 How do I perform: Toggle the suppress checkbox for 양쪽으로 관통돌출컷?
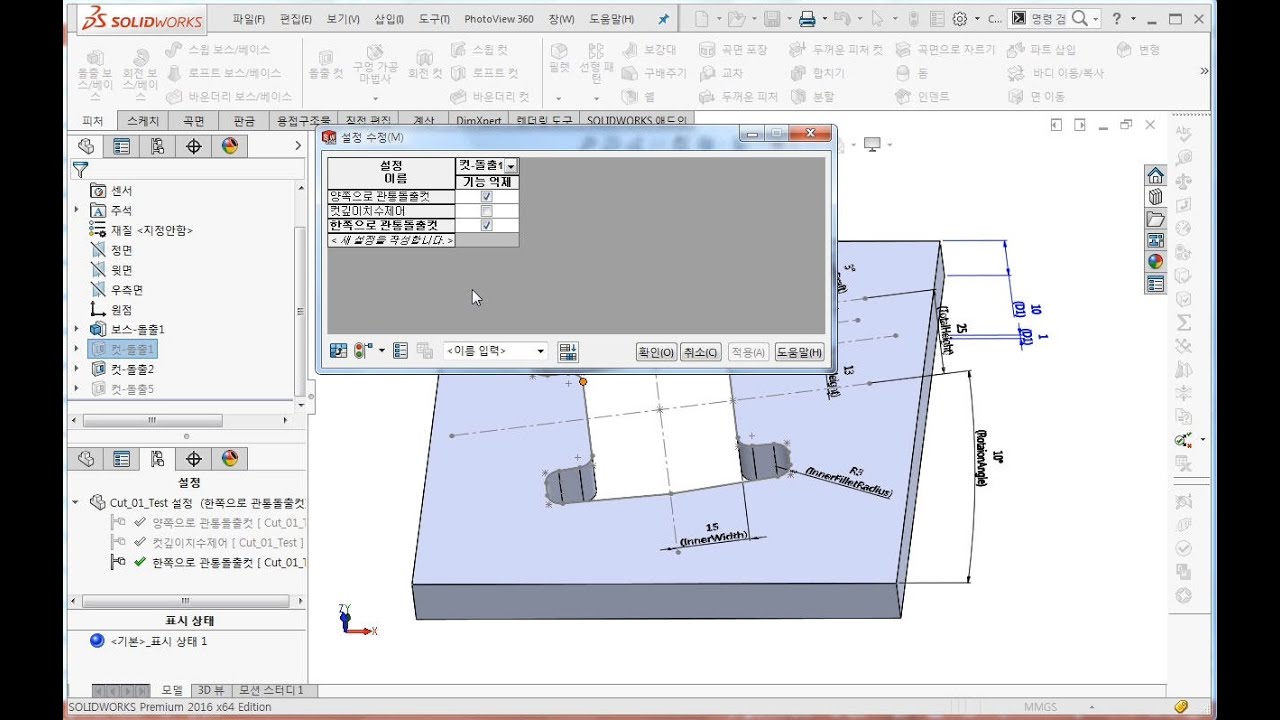[487, 197]
